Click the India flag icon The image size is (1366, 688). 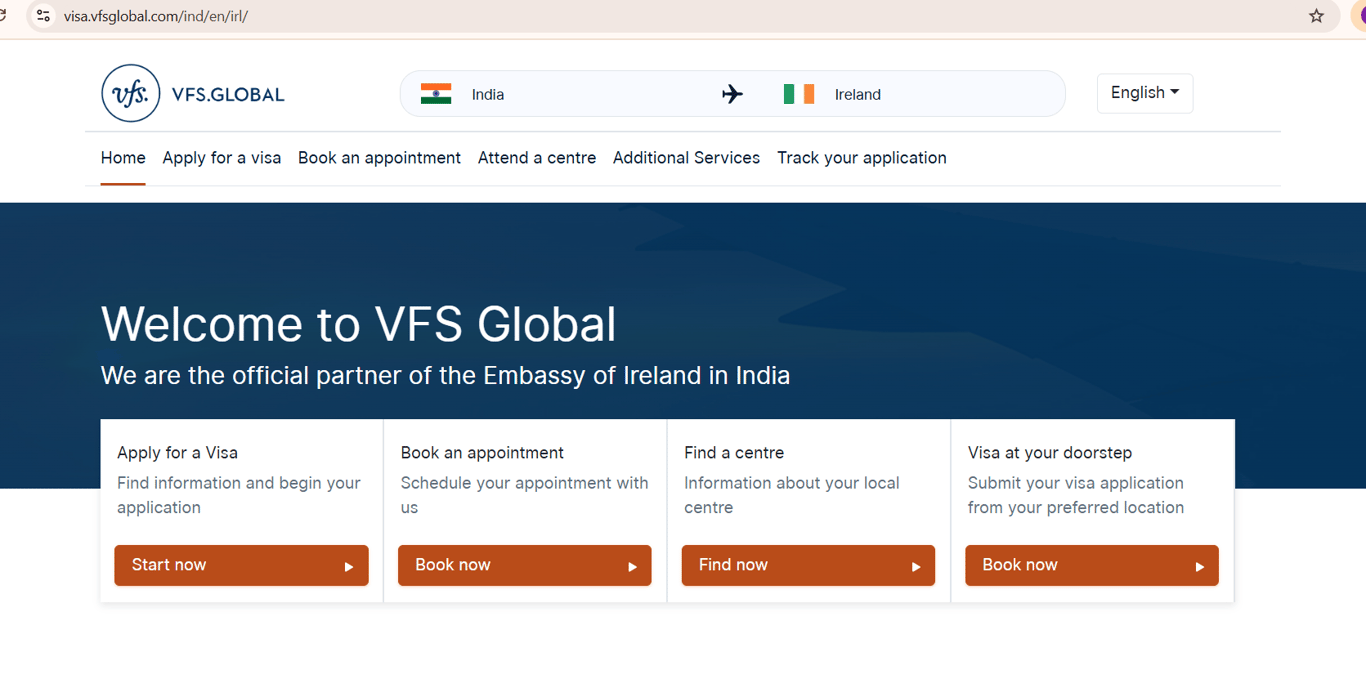pos(436,94)
